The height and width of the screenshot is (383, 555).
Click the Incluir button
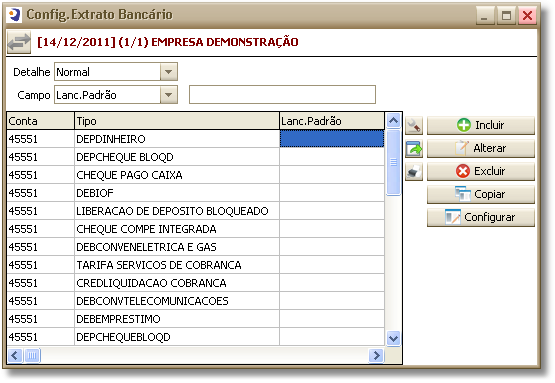click(481, 125)
